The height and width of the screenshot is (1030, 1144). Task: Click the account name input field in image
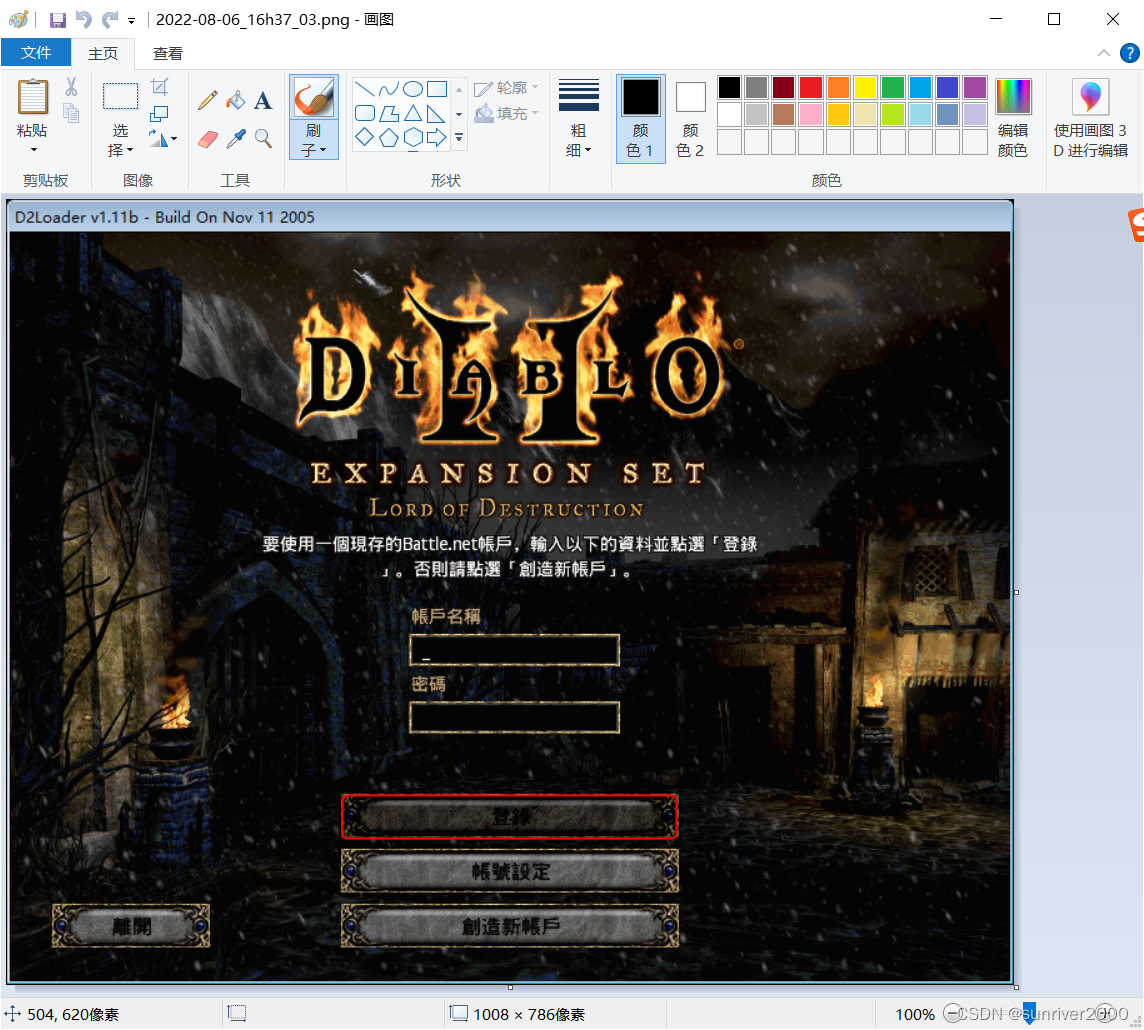(x=514, y=650)
